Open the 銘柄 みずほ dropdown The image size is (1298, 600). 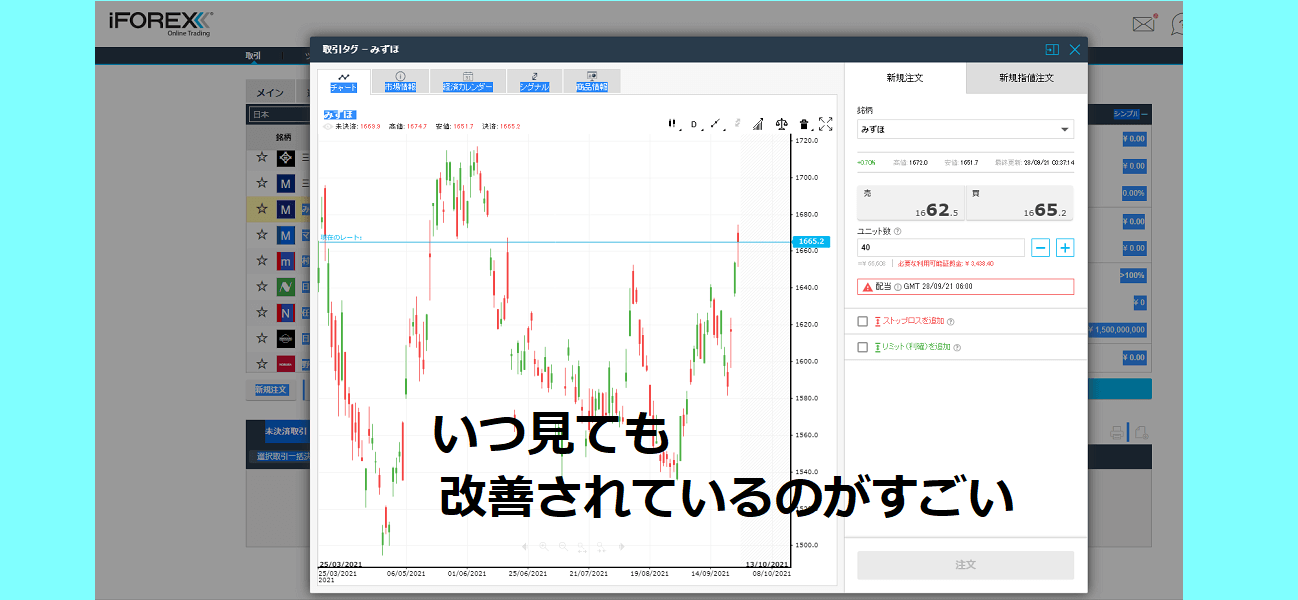pos(965,129)
